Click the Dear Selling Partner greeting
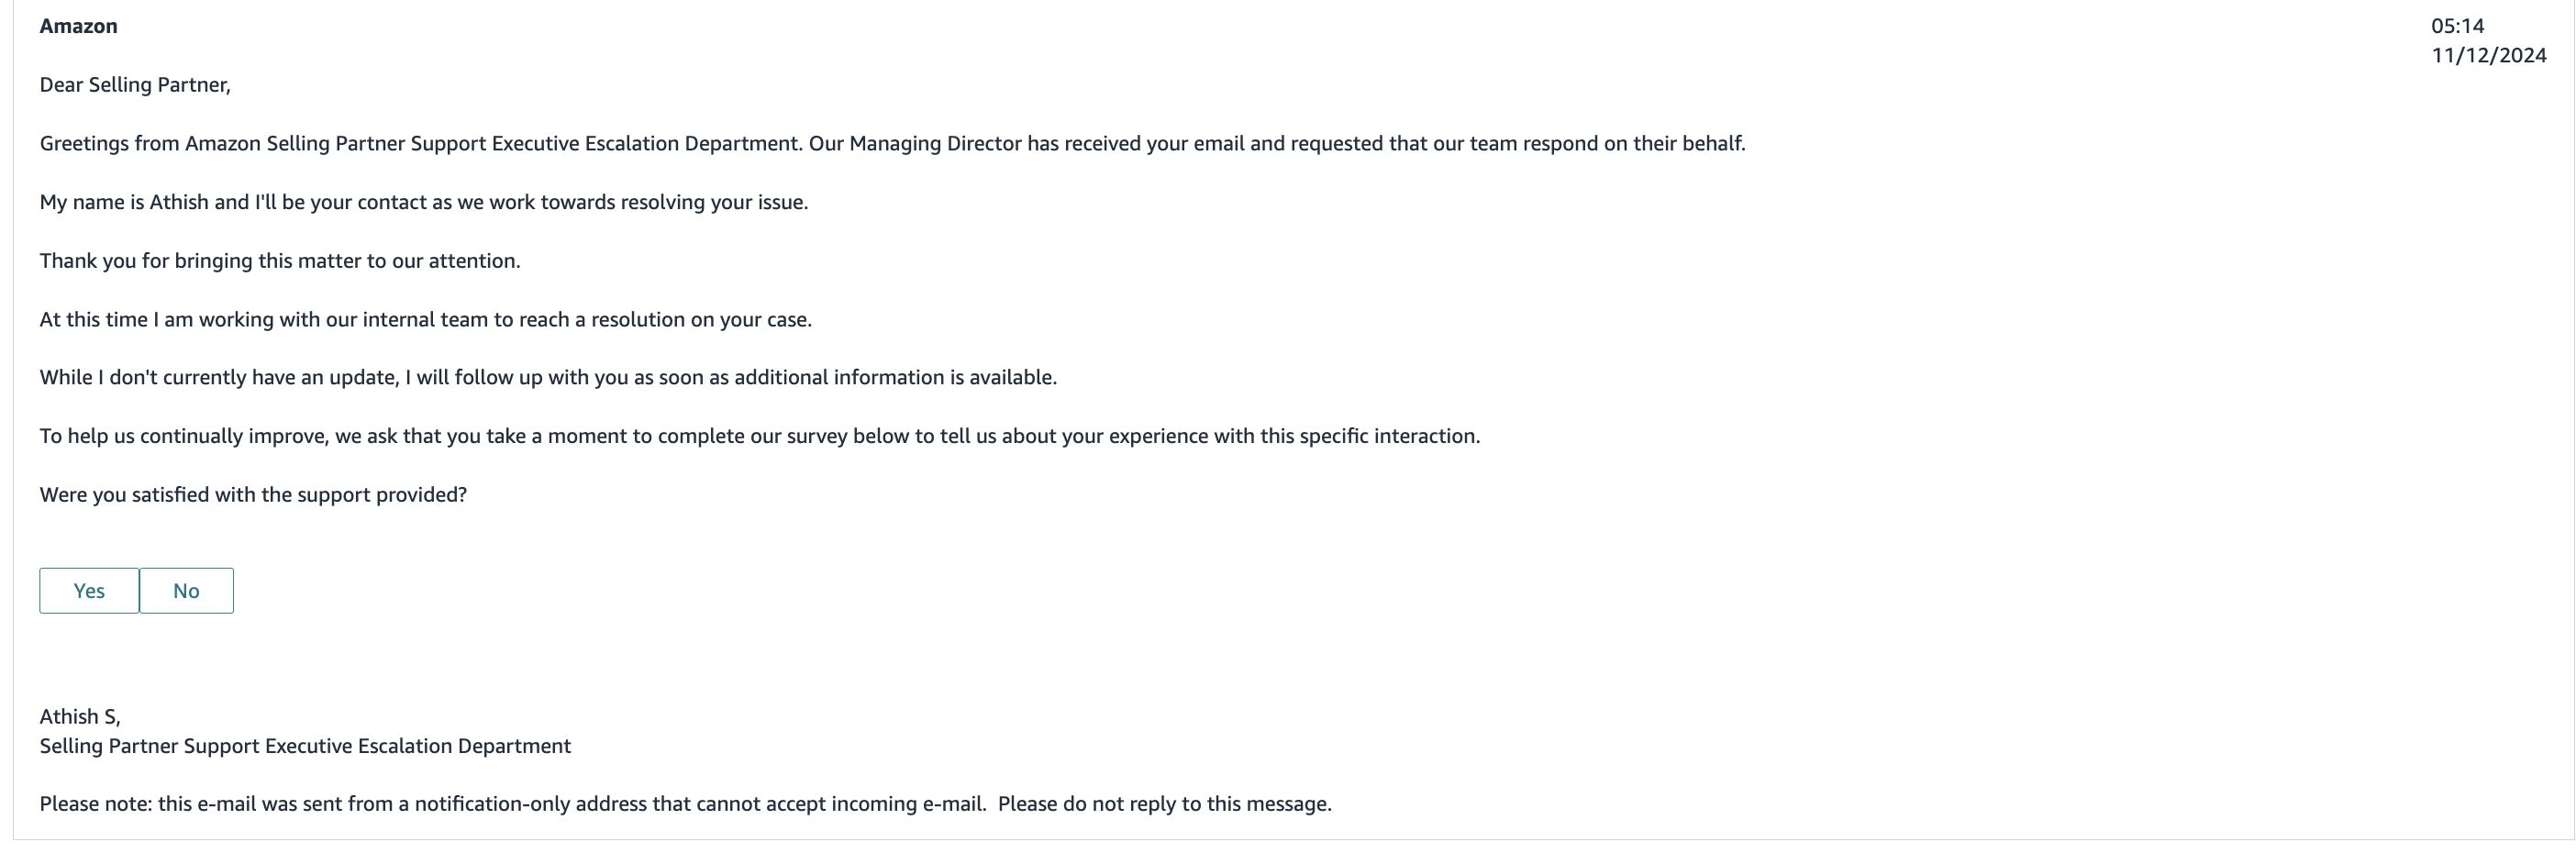Viewport: 2576px width, 864px height. 135,85
